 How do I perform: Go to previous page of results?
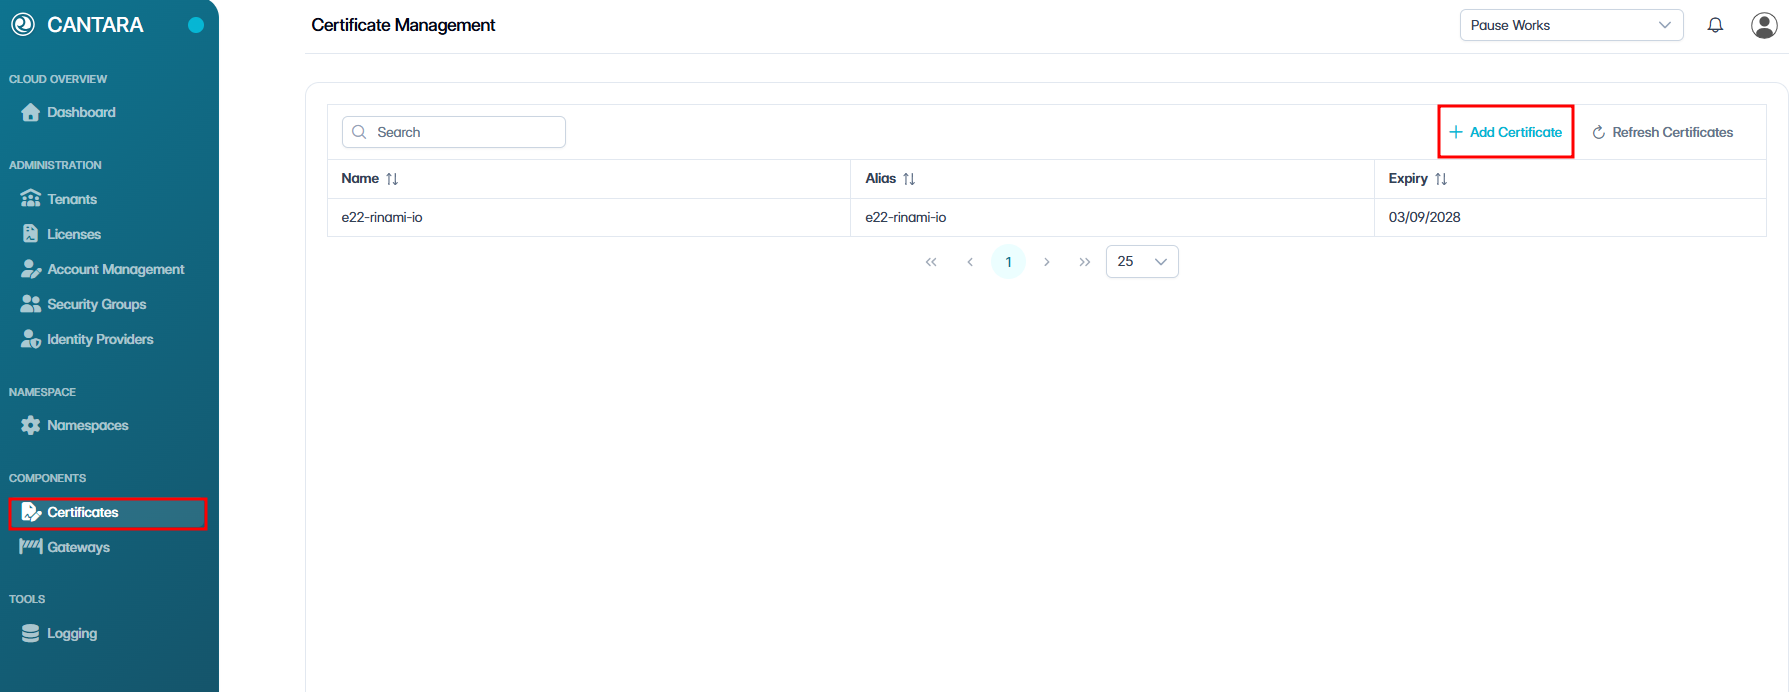point(970,262)
